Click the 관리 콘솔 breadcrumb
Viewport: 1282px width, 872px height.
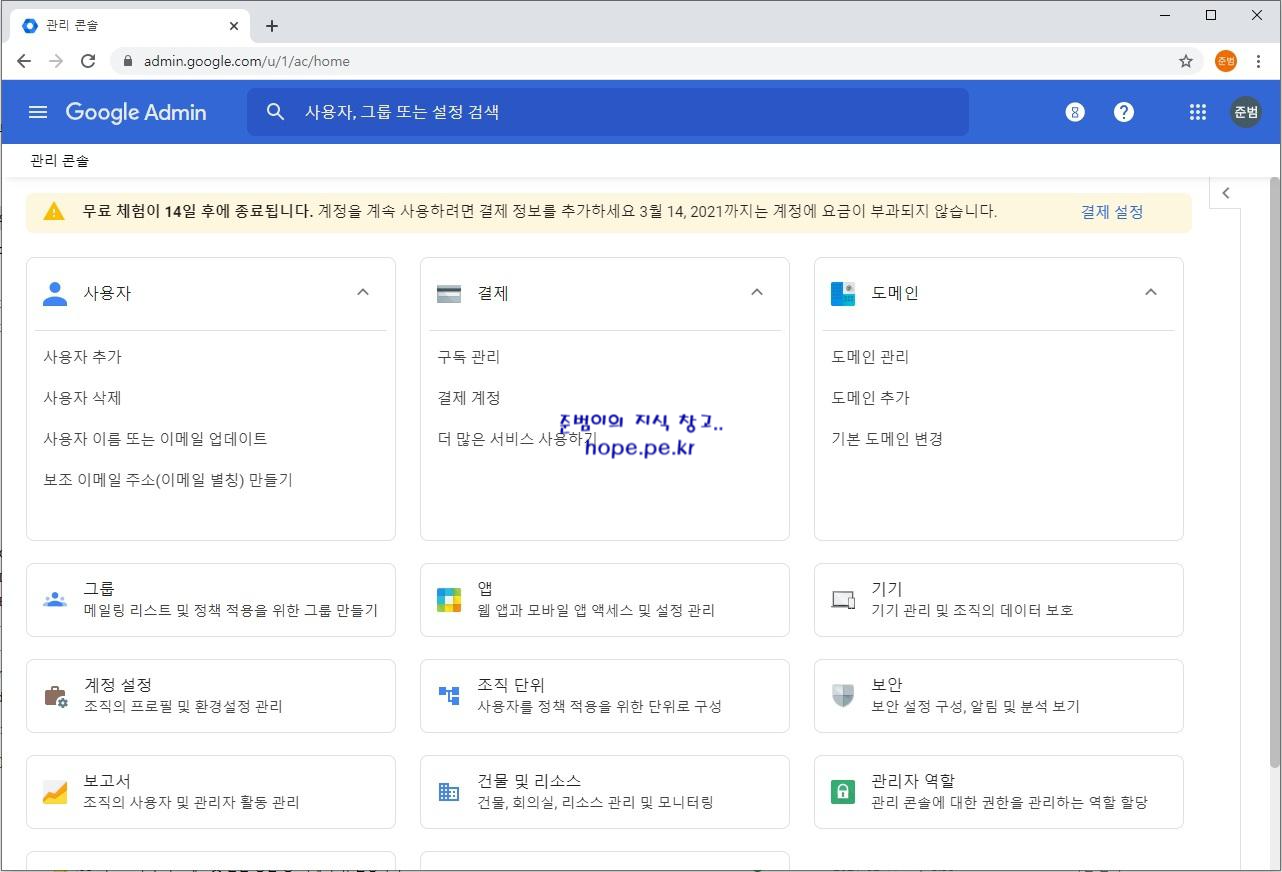tap(60, 161)
